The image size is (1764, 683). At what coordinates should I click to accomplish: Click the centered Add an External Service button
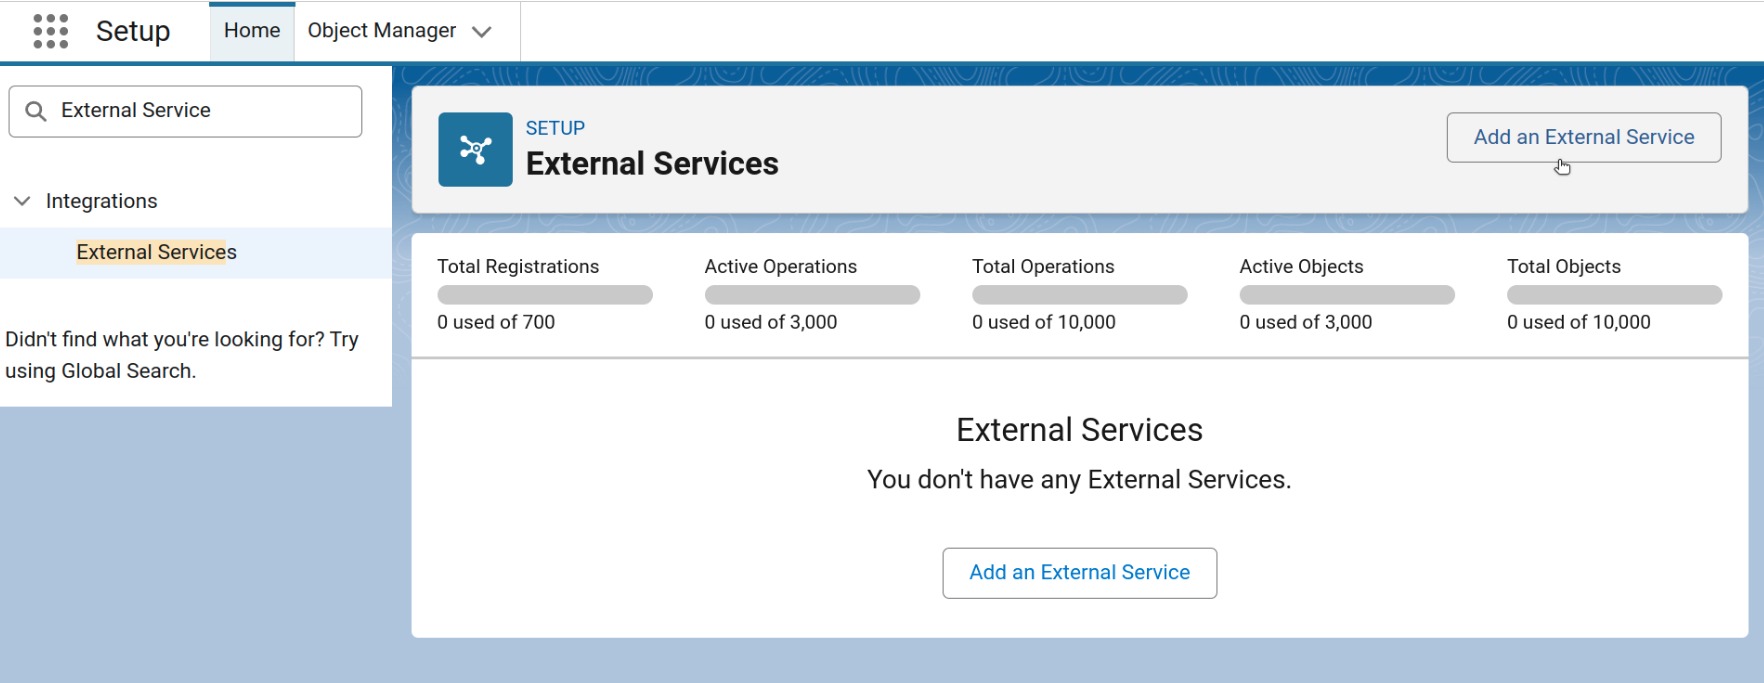coord(1079,572)
